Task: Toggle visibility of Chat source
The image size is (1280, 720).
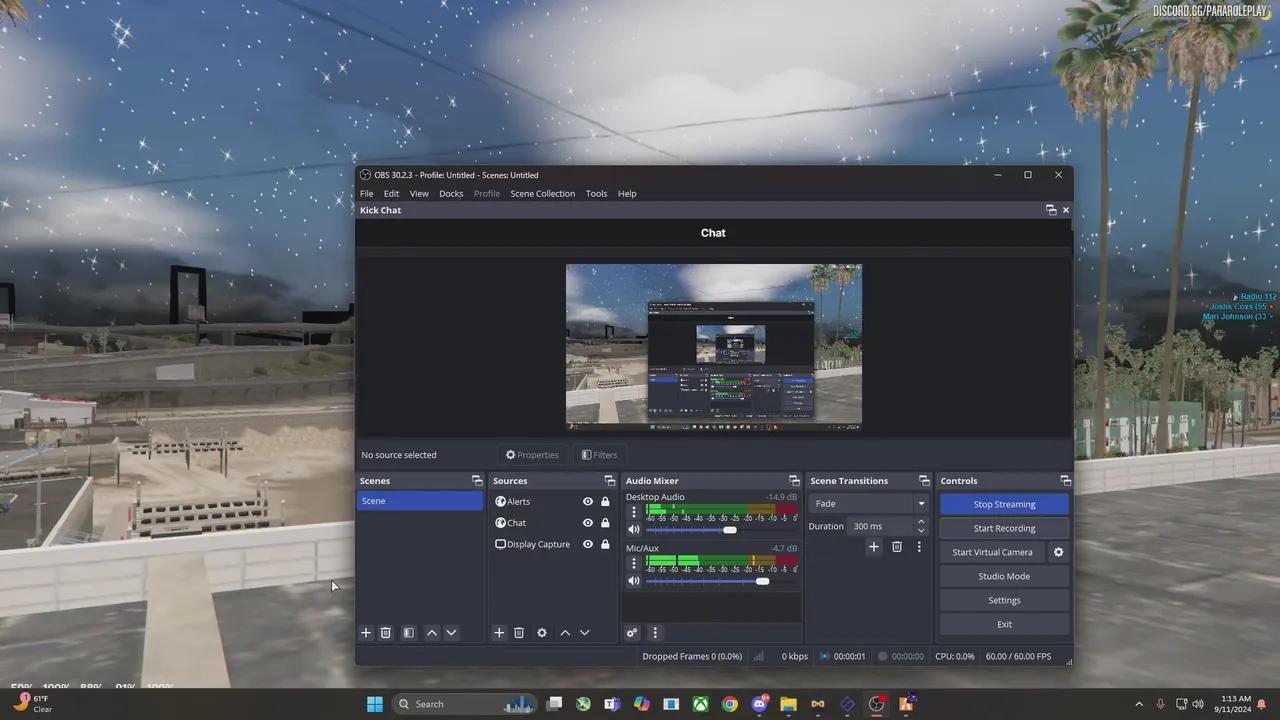Action: (588, 523)
